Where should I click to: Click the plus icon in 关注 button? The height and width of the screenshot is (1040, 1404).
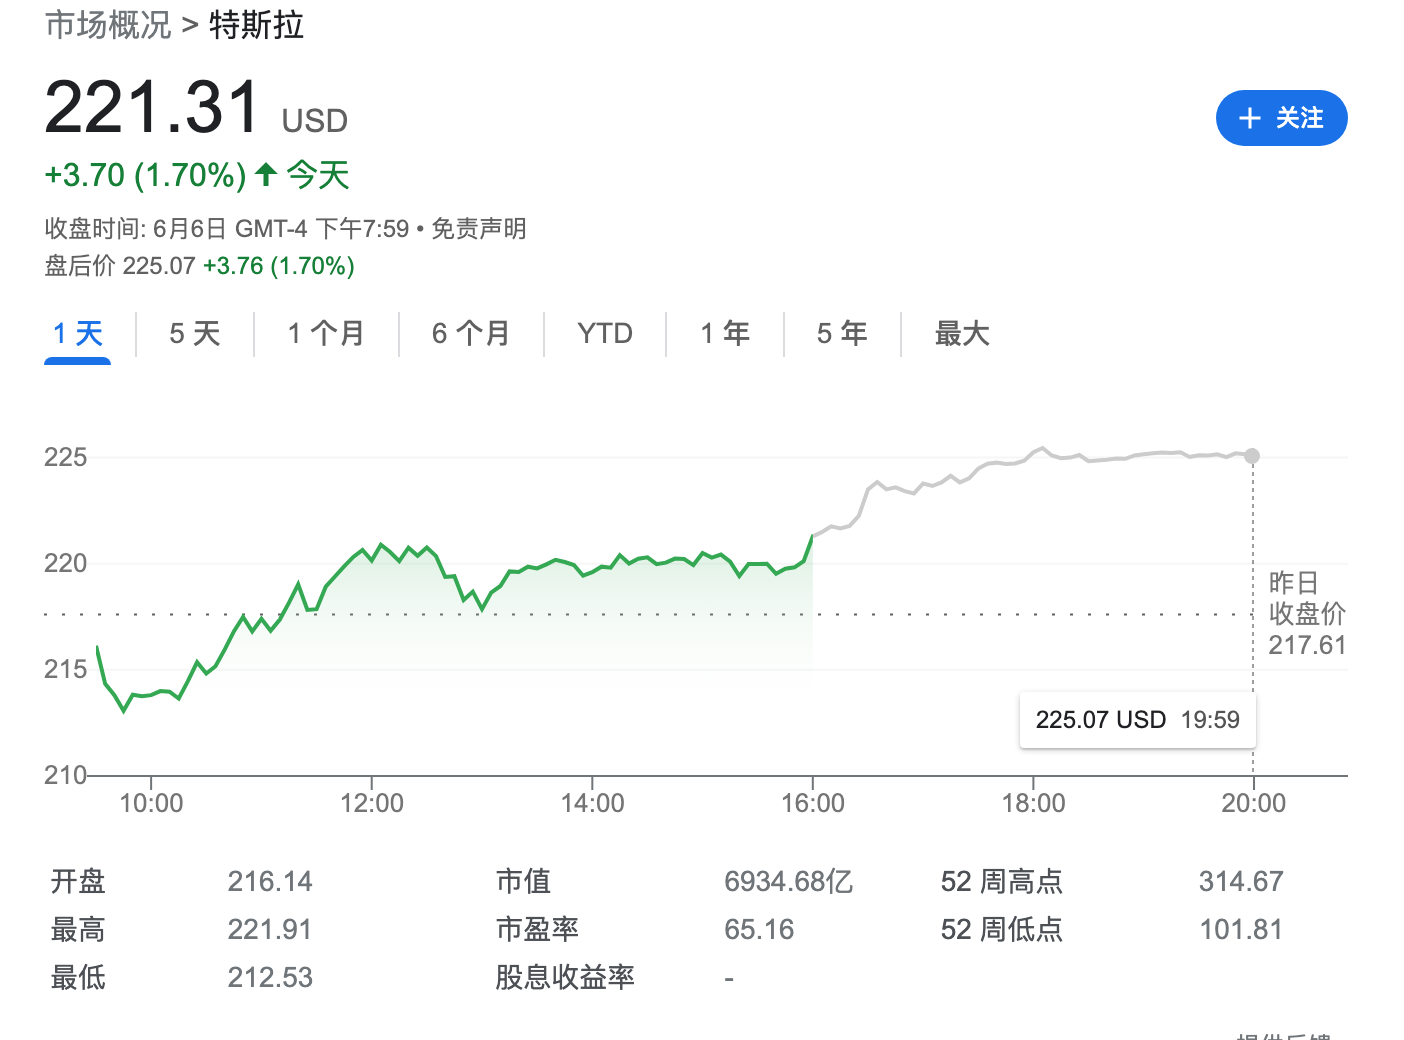[x=1249, y=118]
